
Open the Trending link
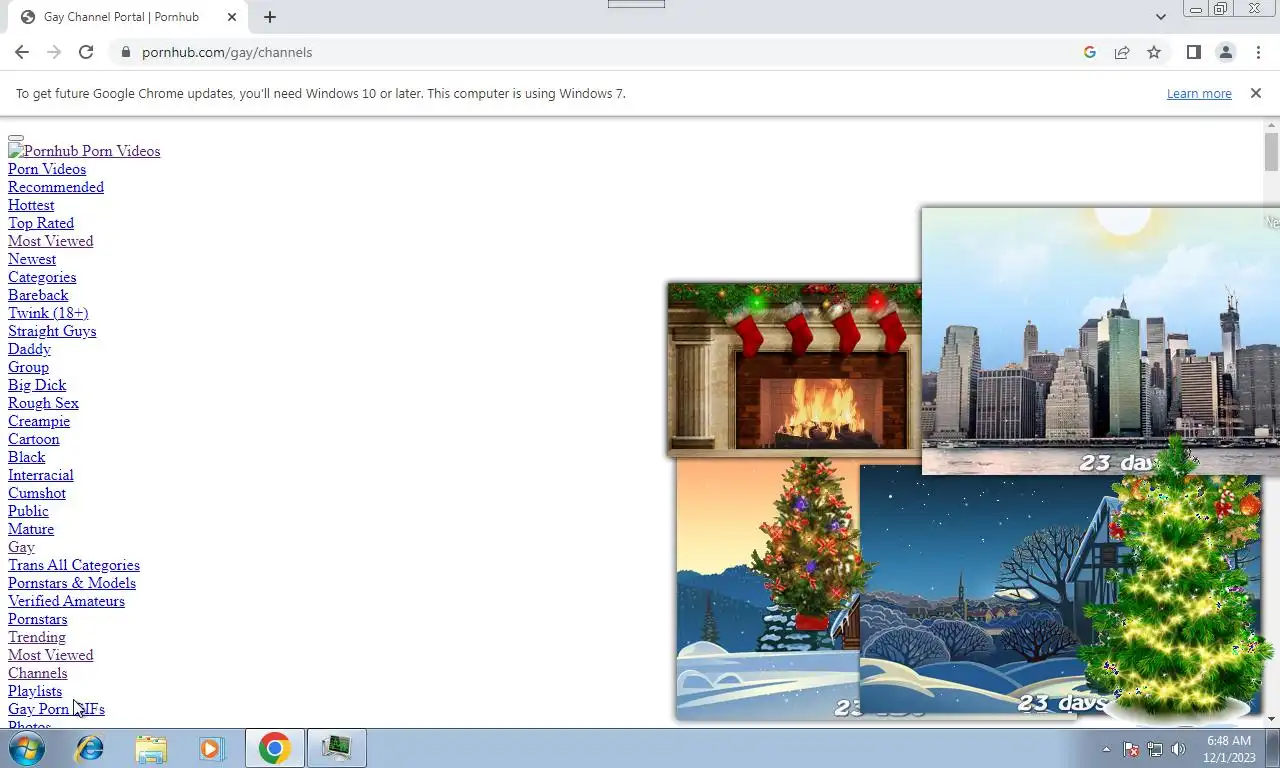coord(37,637)
